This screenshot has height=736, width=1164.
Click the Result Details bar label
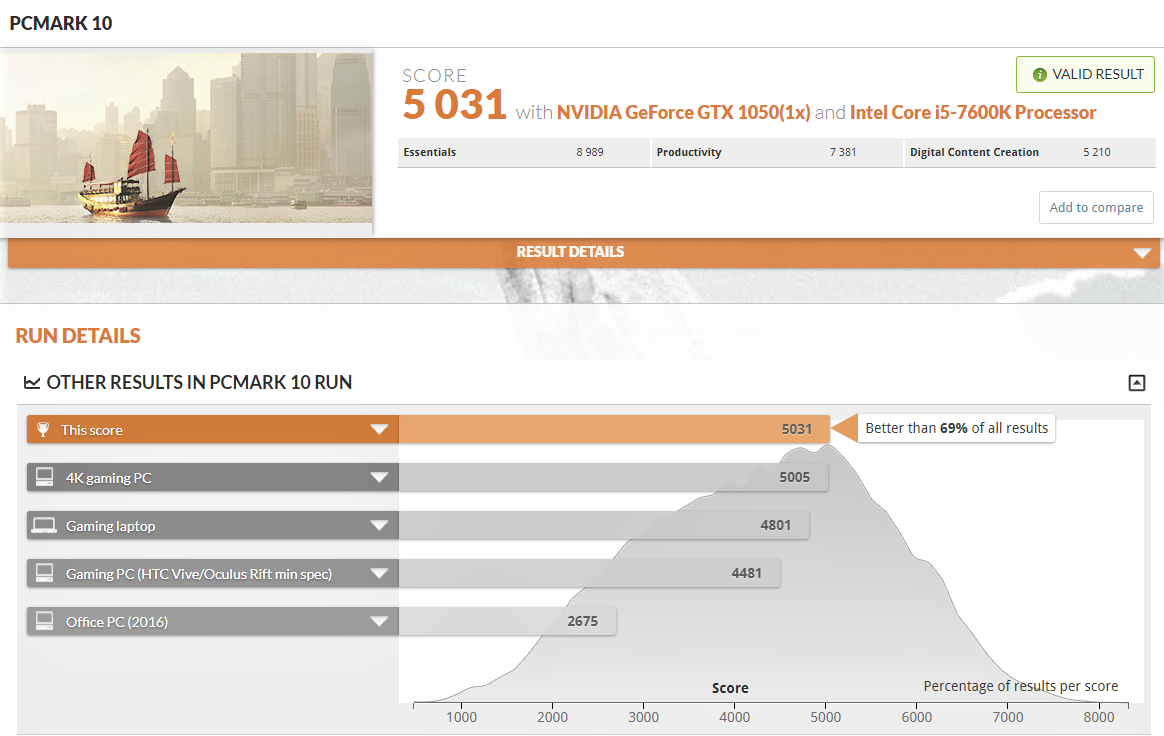pos(570,252)
